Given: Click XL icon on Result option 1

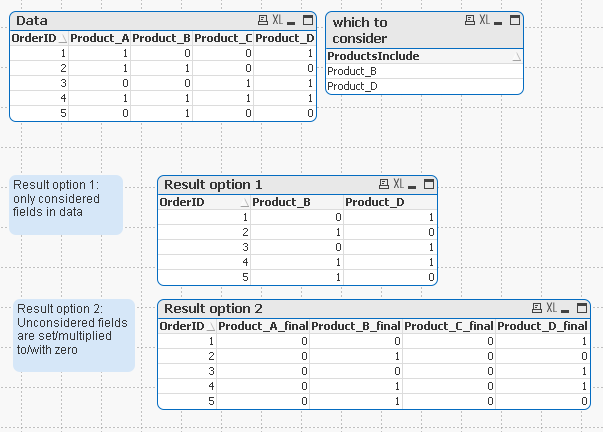Looking at the screenshot, I should click(x=397, y=185).
